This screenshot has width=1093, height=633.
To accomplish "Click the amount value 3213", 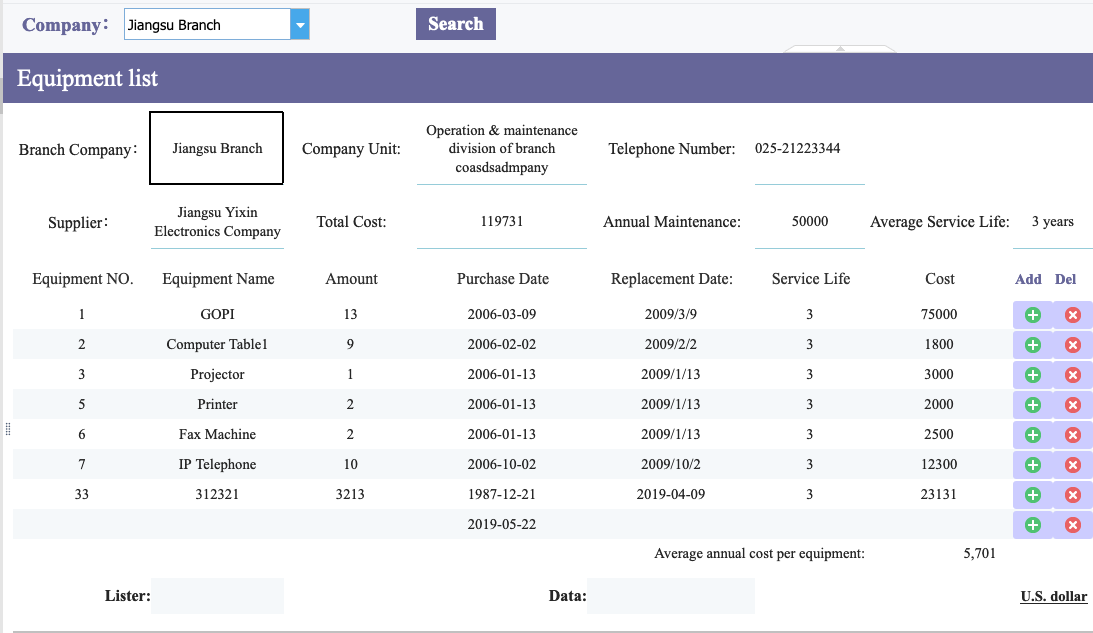I will coord(350,494).
